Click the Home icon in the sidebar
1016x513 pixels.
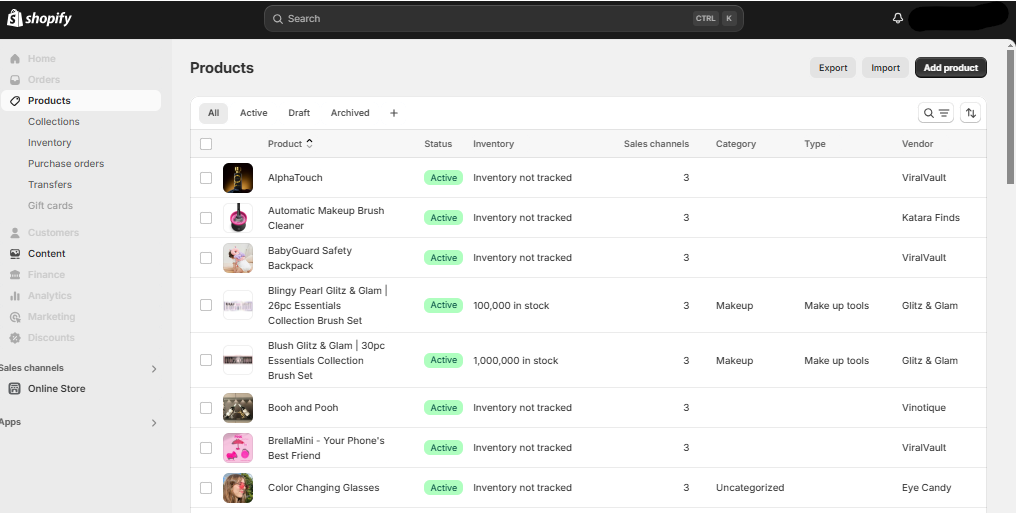[15, 58]
